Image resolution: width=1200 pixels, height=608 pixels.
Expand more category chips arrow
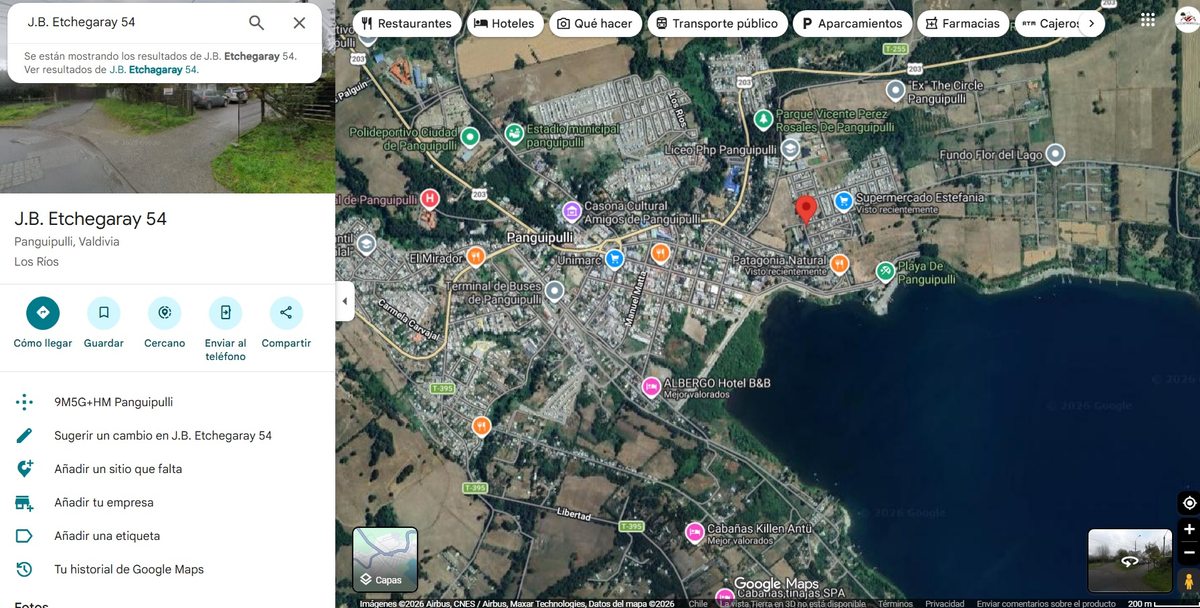coord(1091,23)
